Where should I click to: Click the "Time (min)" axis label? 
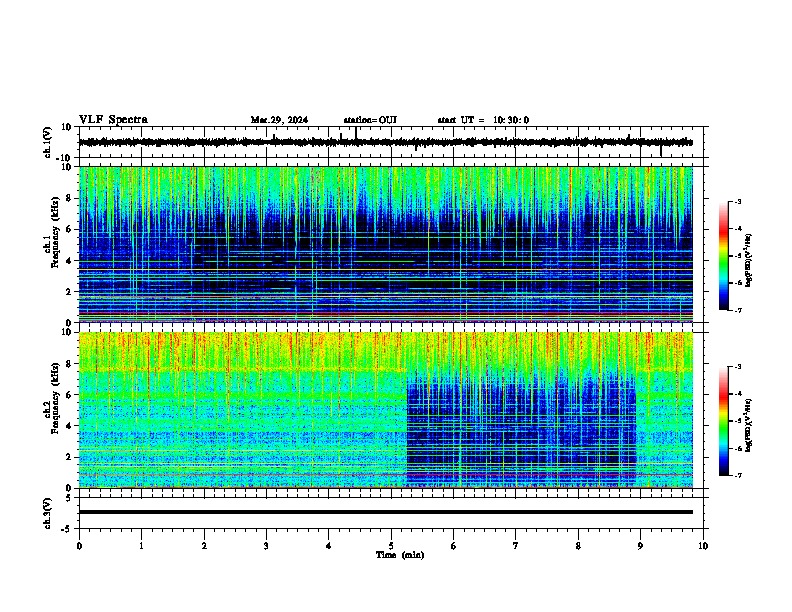(400, 555)
